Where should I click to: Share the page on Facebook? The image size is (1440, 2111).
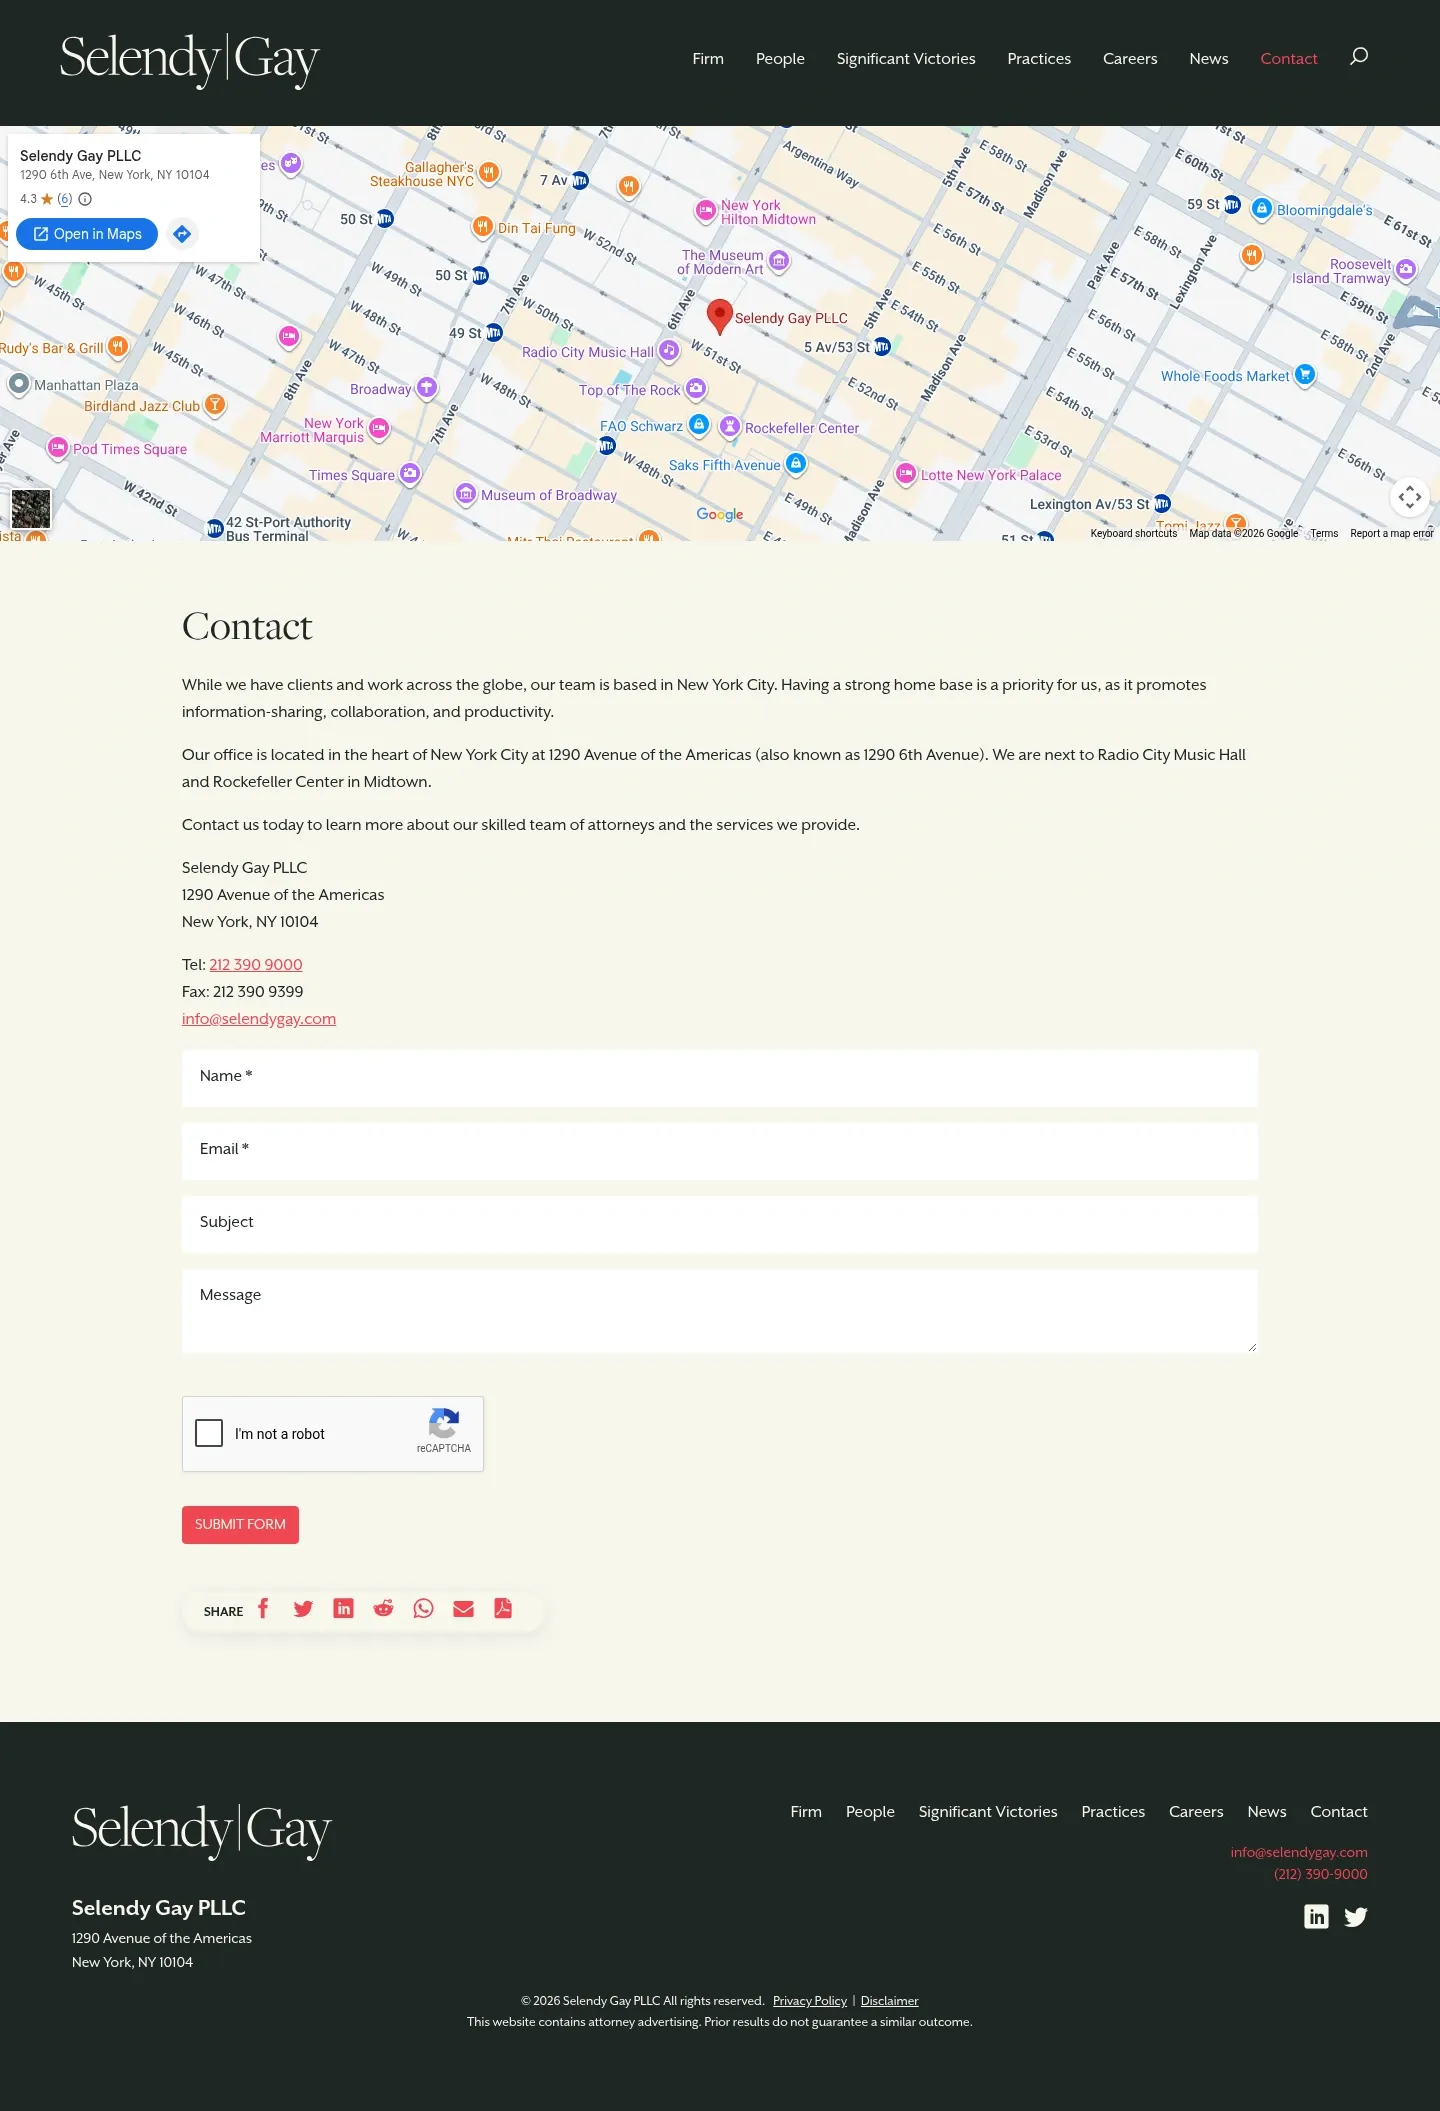(263, 1608)
